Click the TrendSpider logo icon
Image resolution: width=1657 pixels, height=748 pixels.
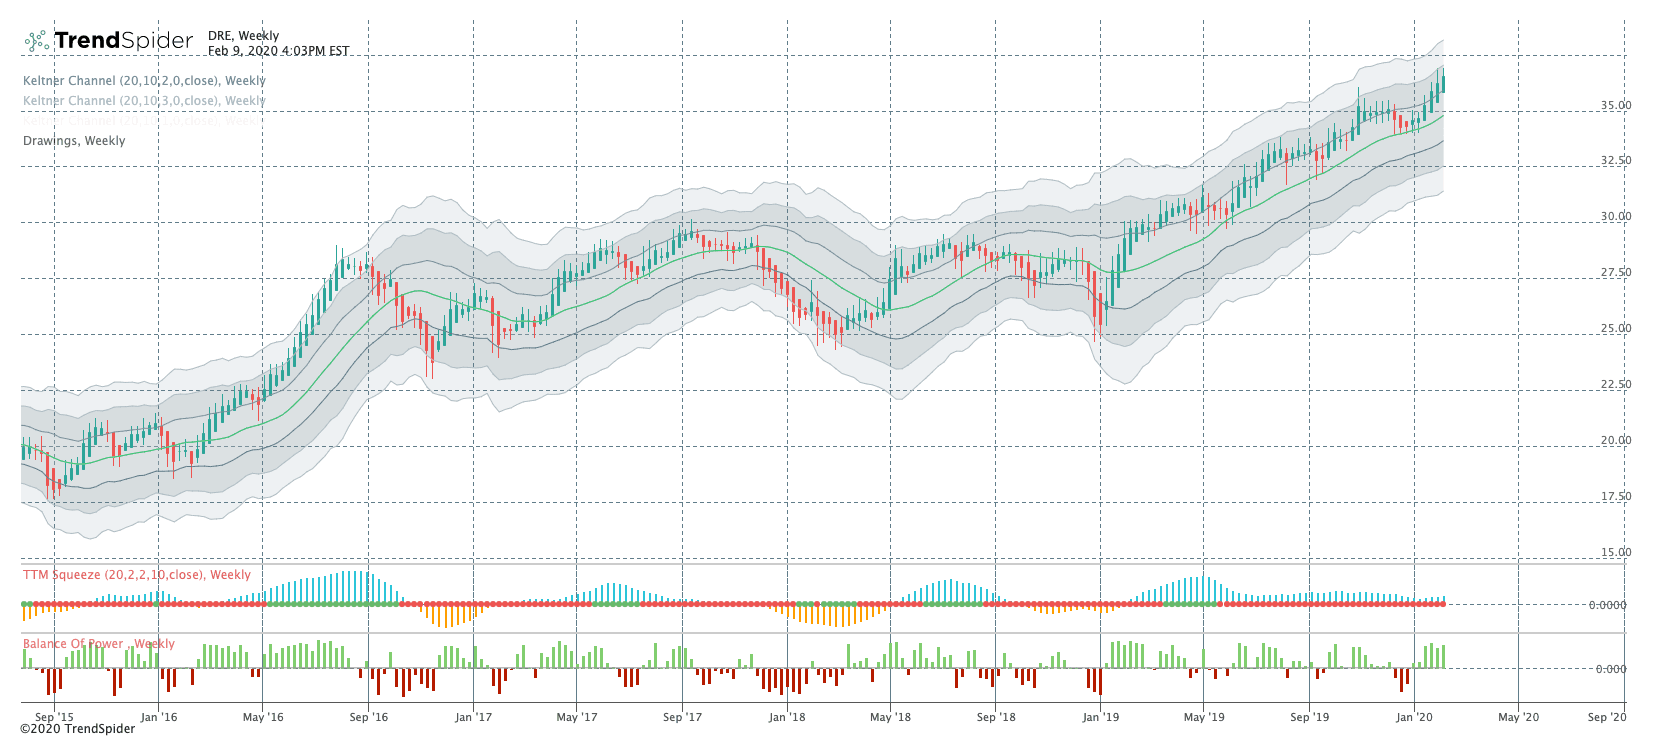37,41
